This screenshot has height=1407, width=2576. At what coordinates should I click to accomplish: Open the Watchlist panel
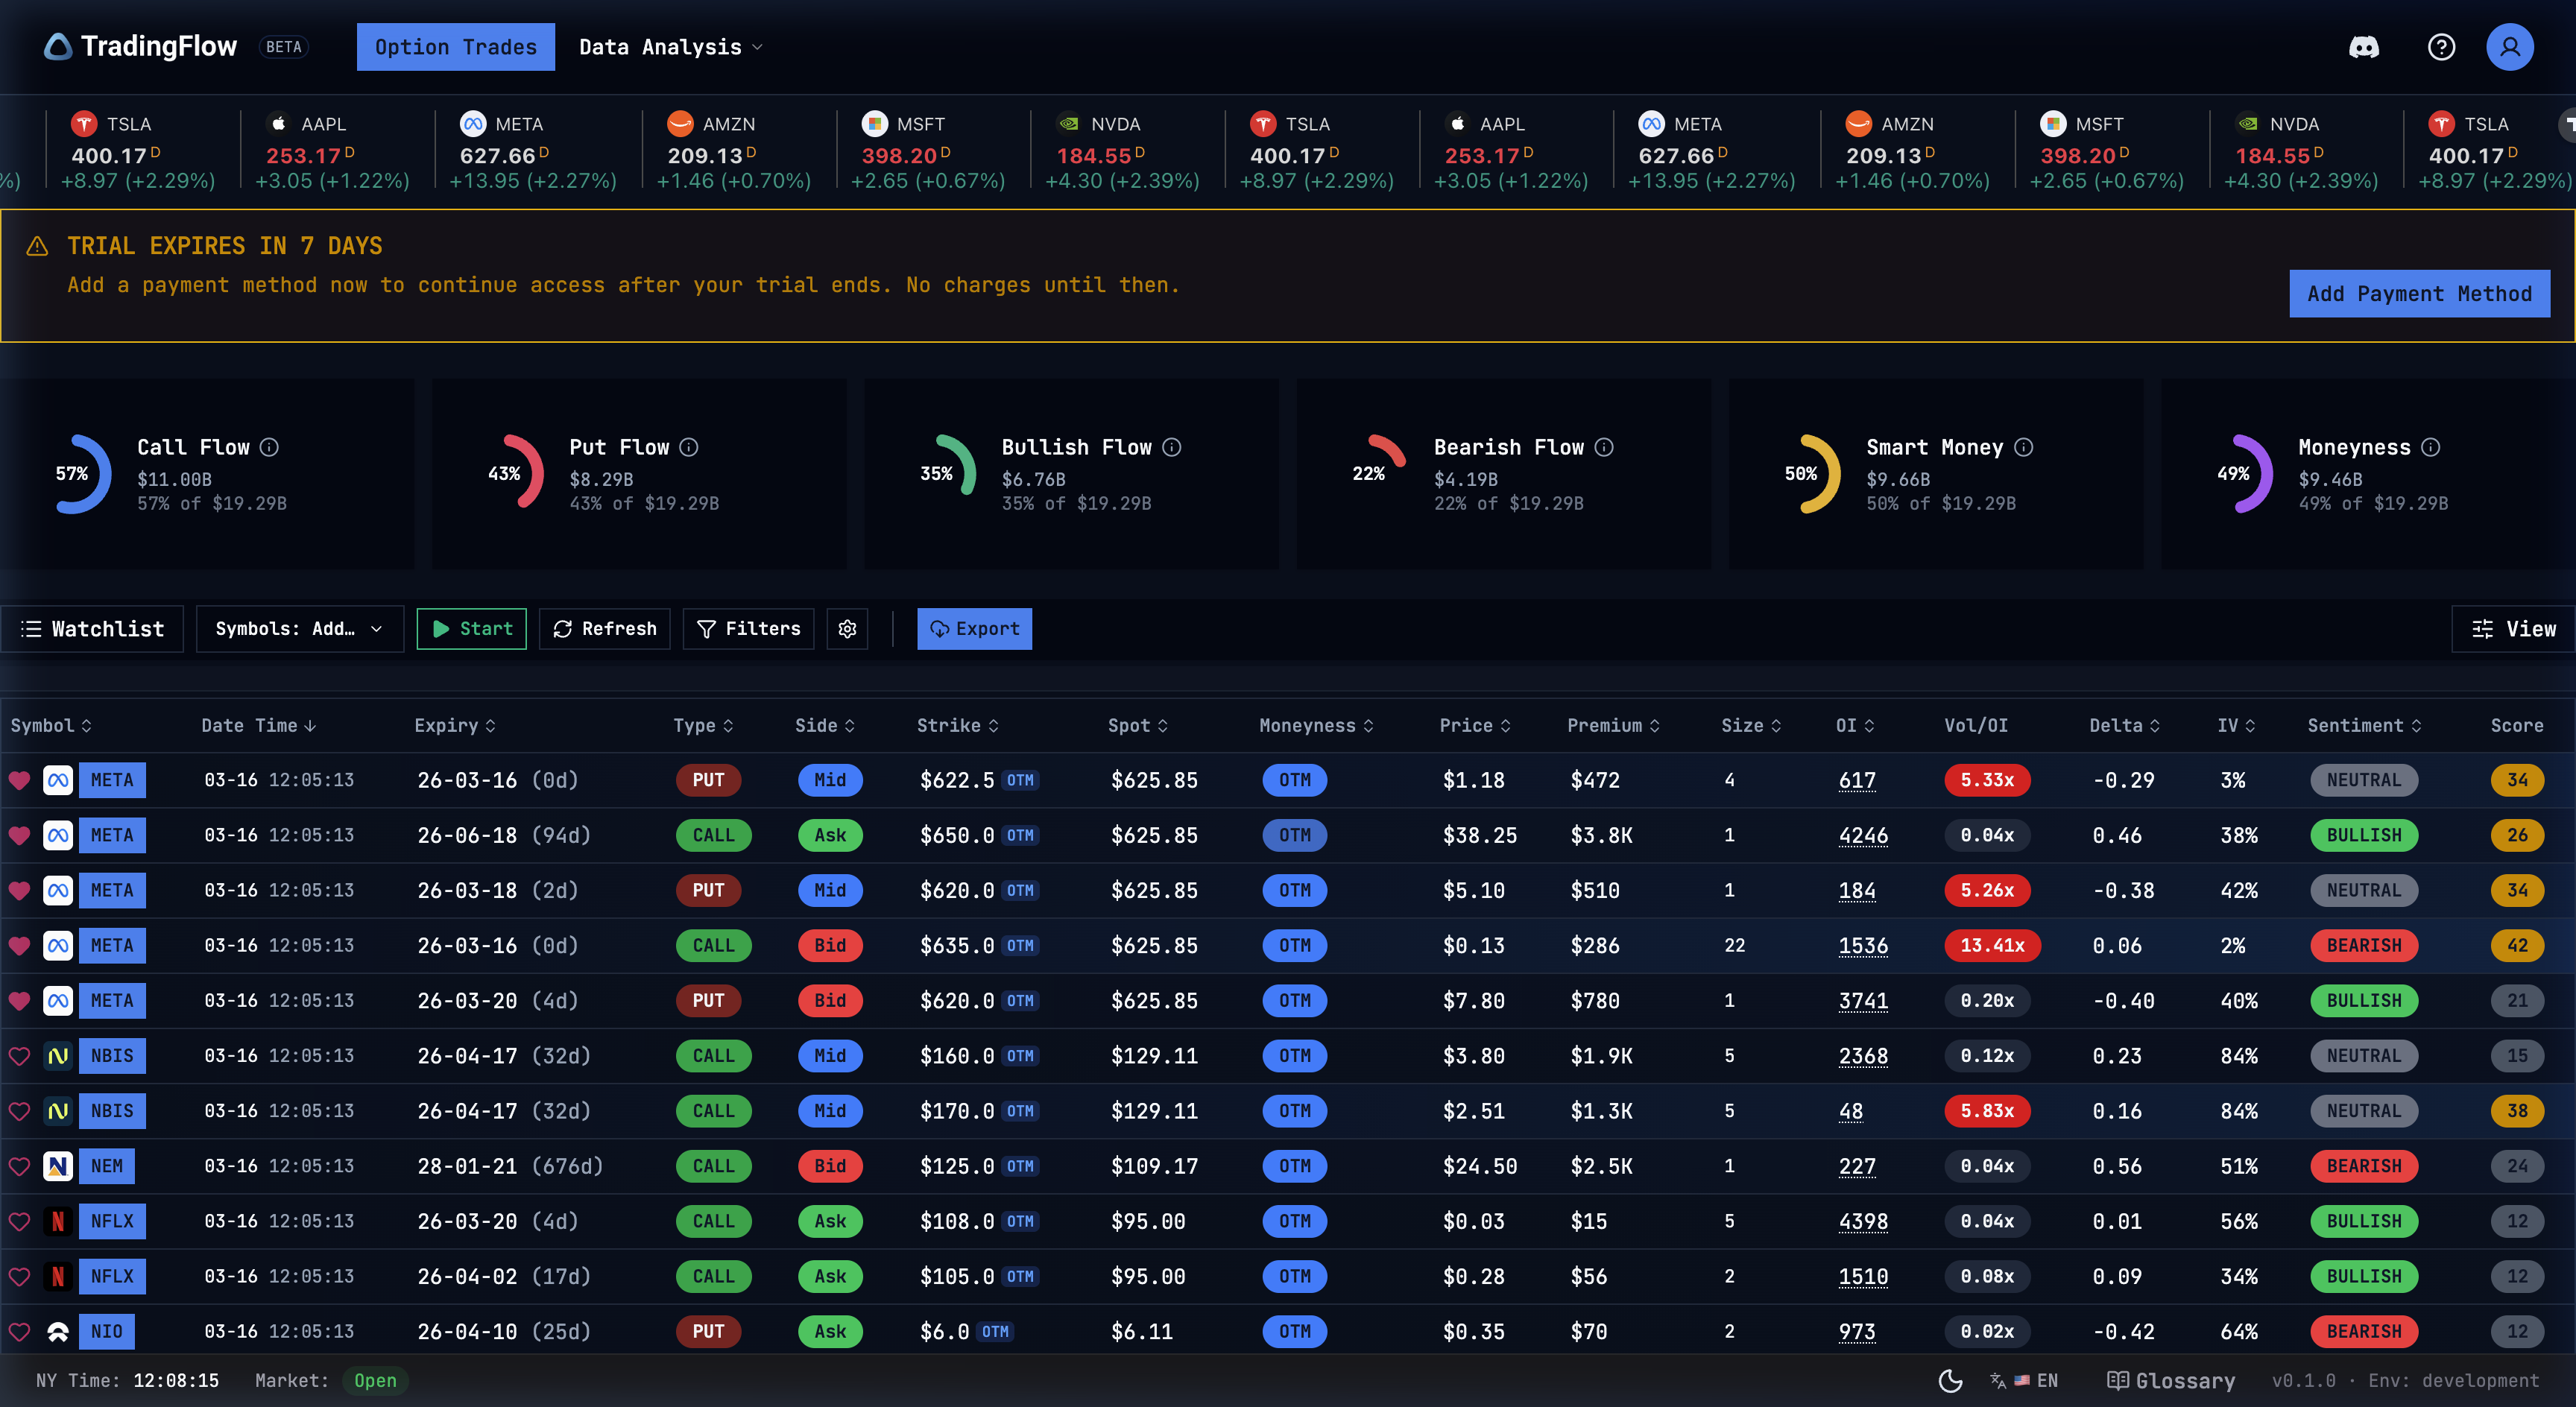(92, 629)
